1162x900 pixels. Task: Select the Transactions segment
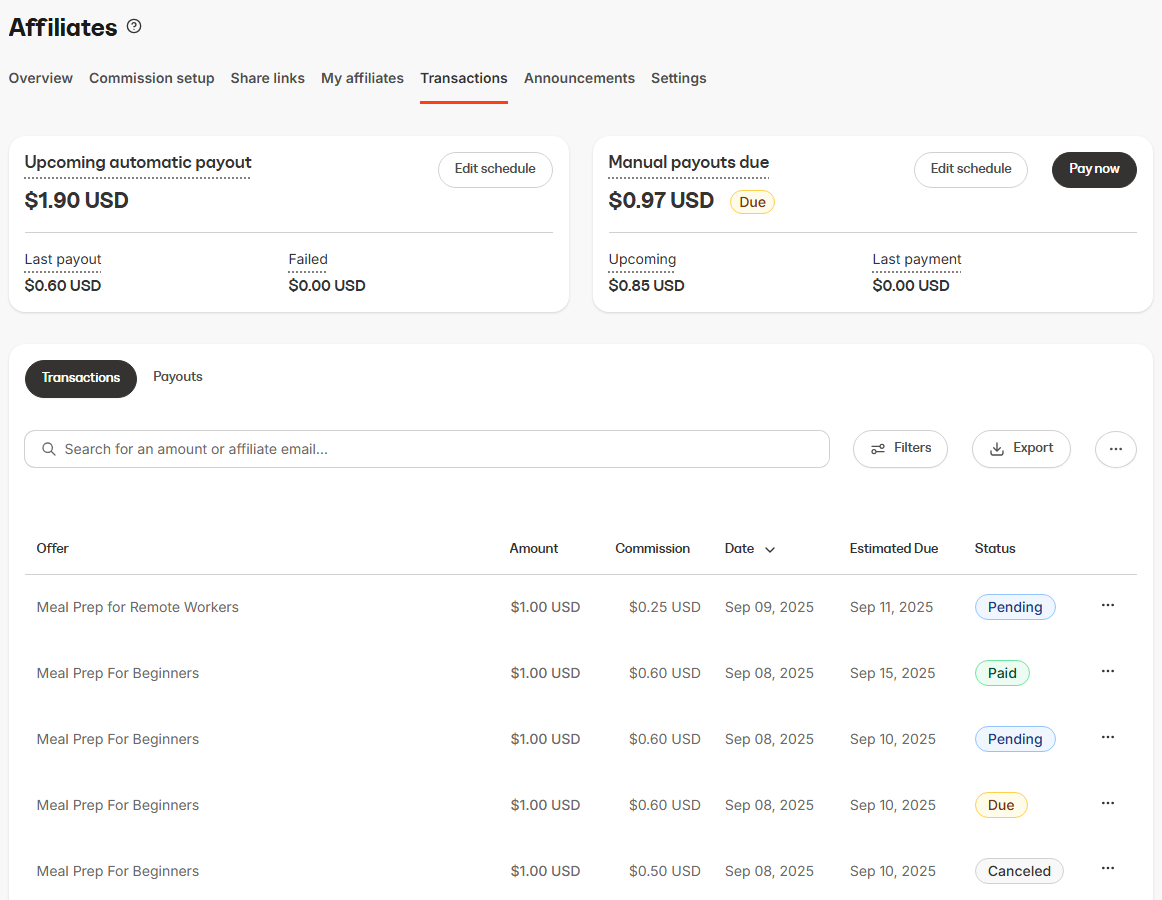click(80, 378)
